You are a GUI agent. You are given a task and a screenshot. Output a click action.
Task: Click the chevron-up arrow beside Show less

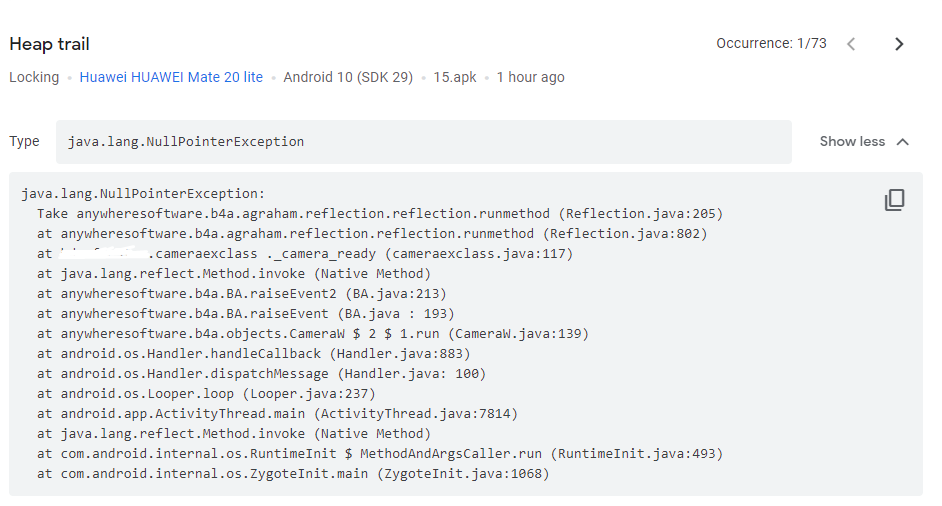(903, 142)
